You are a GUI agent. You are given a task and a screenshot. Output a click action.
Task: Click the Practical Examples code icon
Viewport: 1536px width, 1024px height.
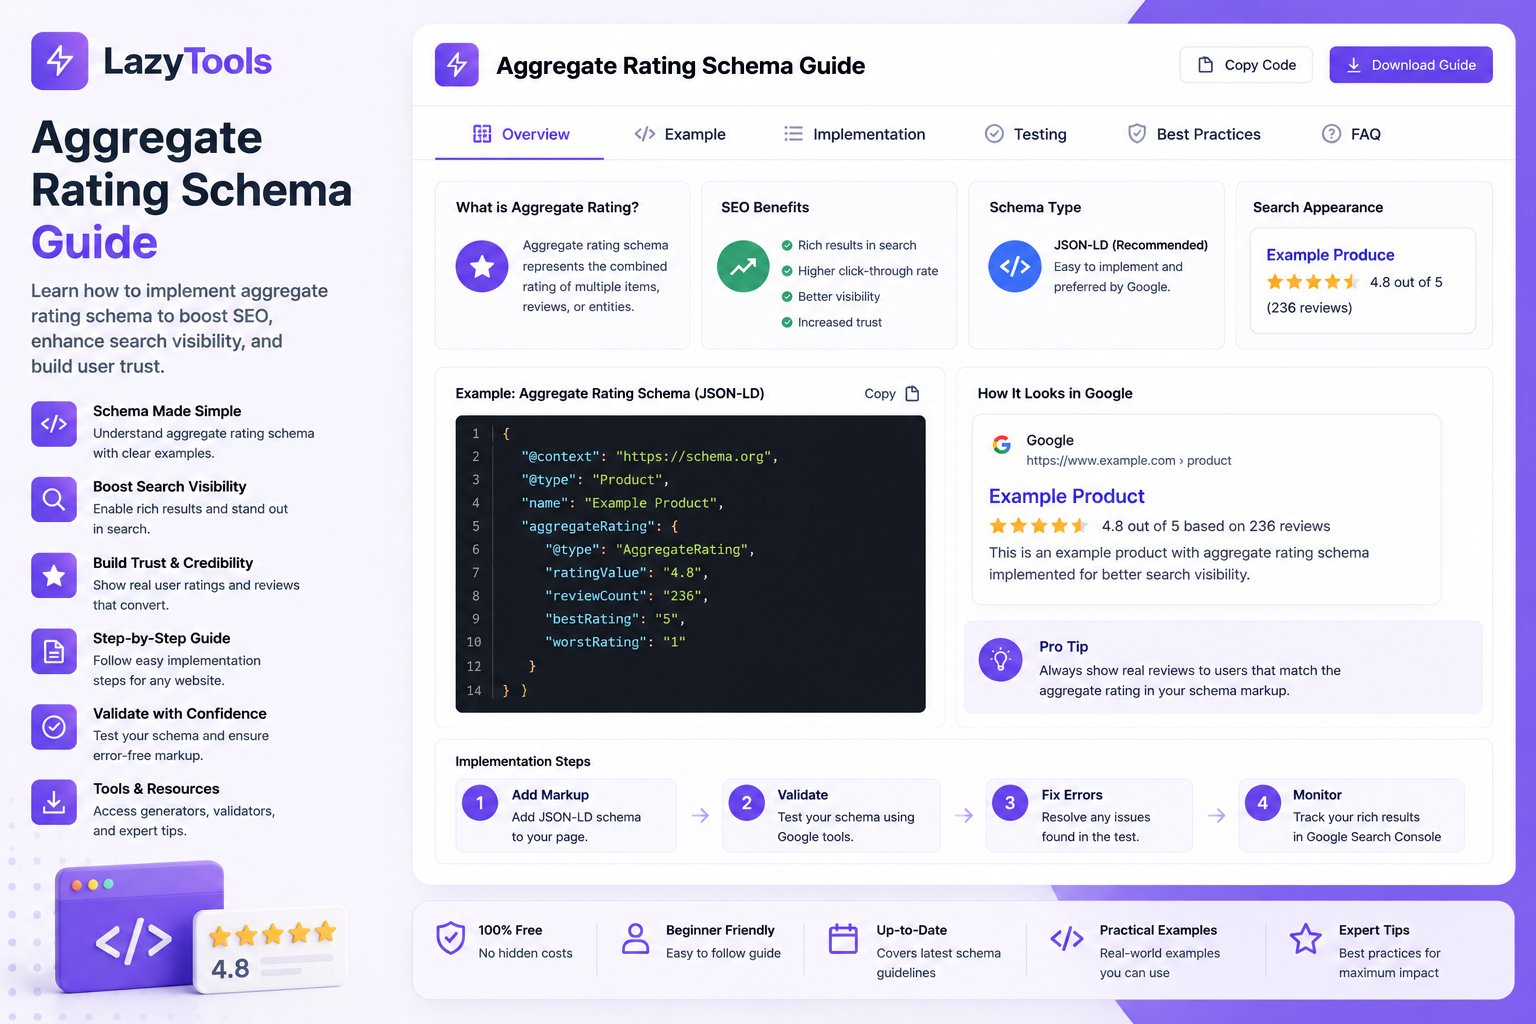1067,938
